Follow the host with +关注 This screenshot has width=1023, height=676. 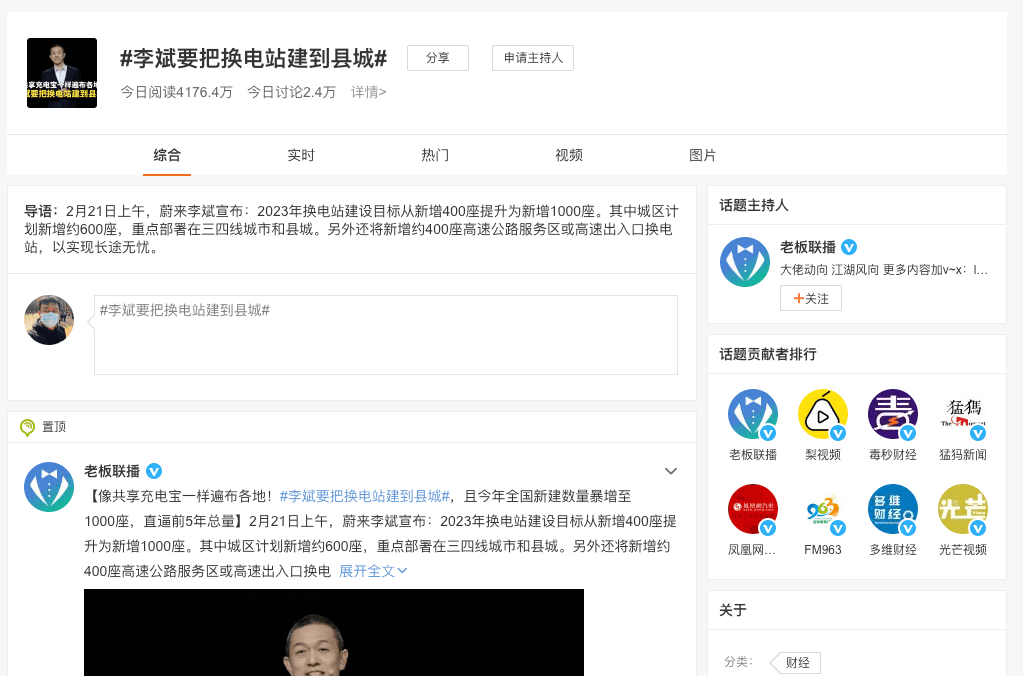811,298
